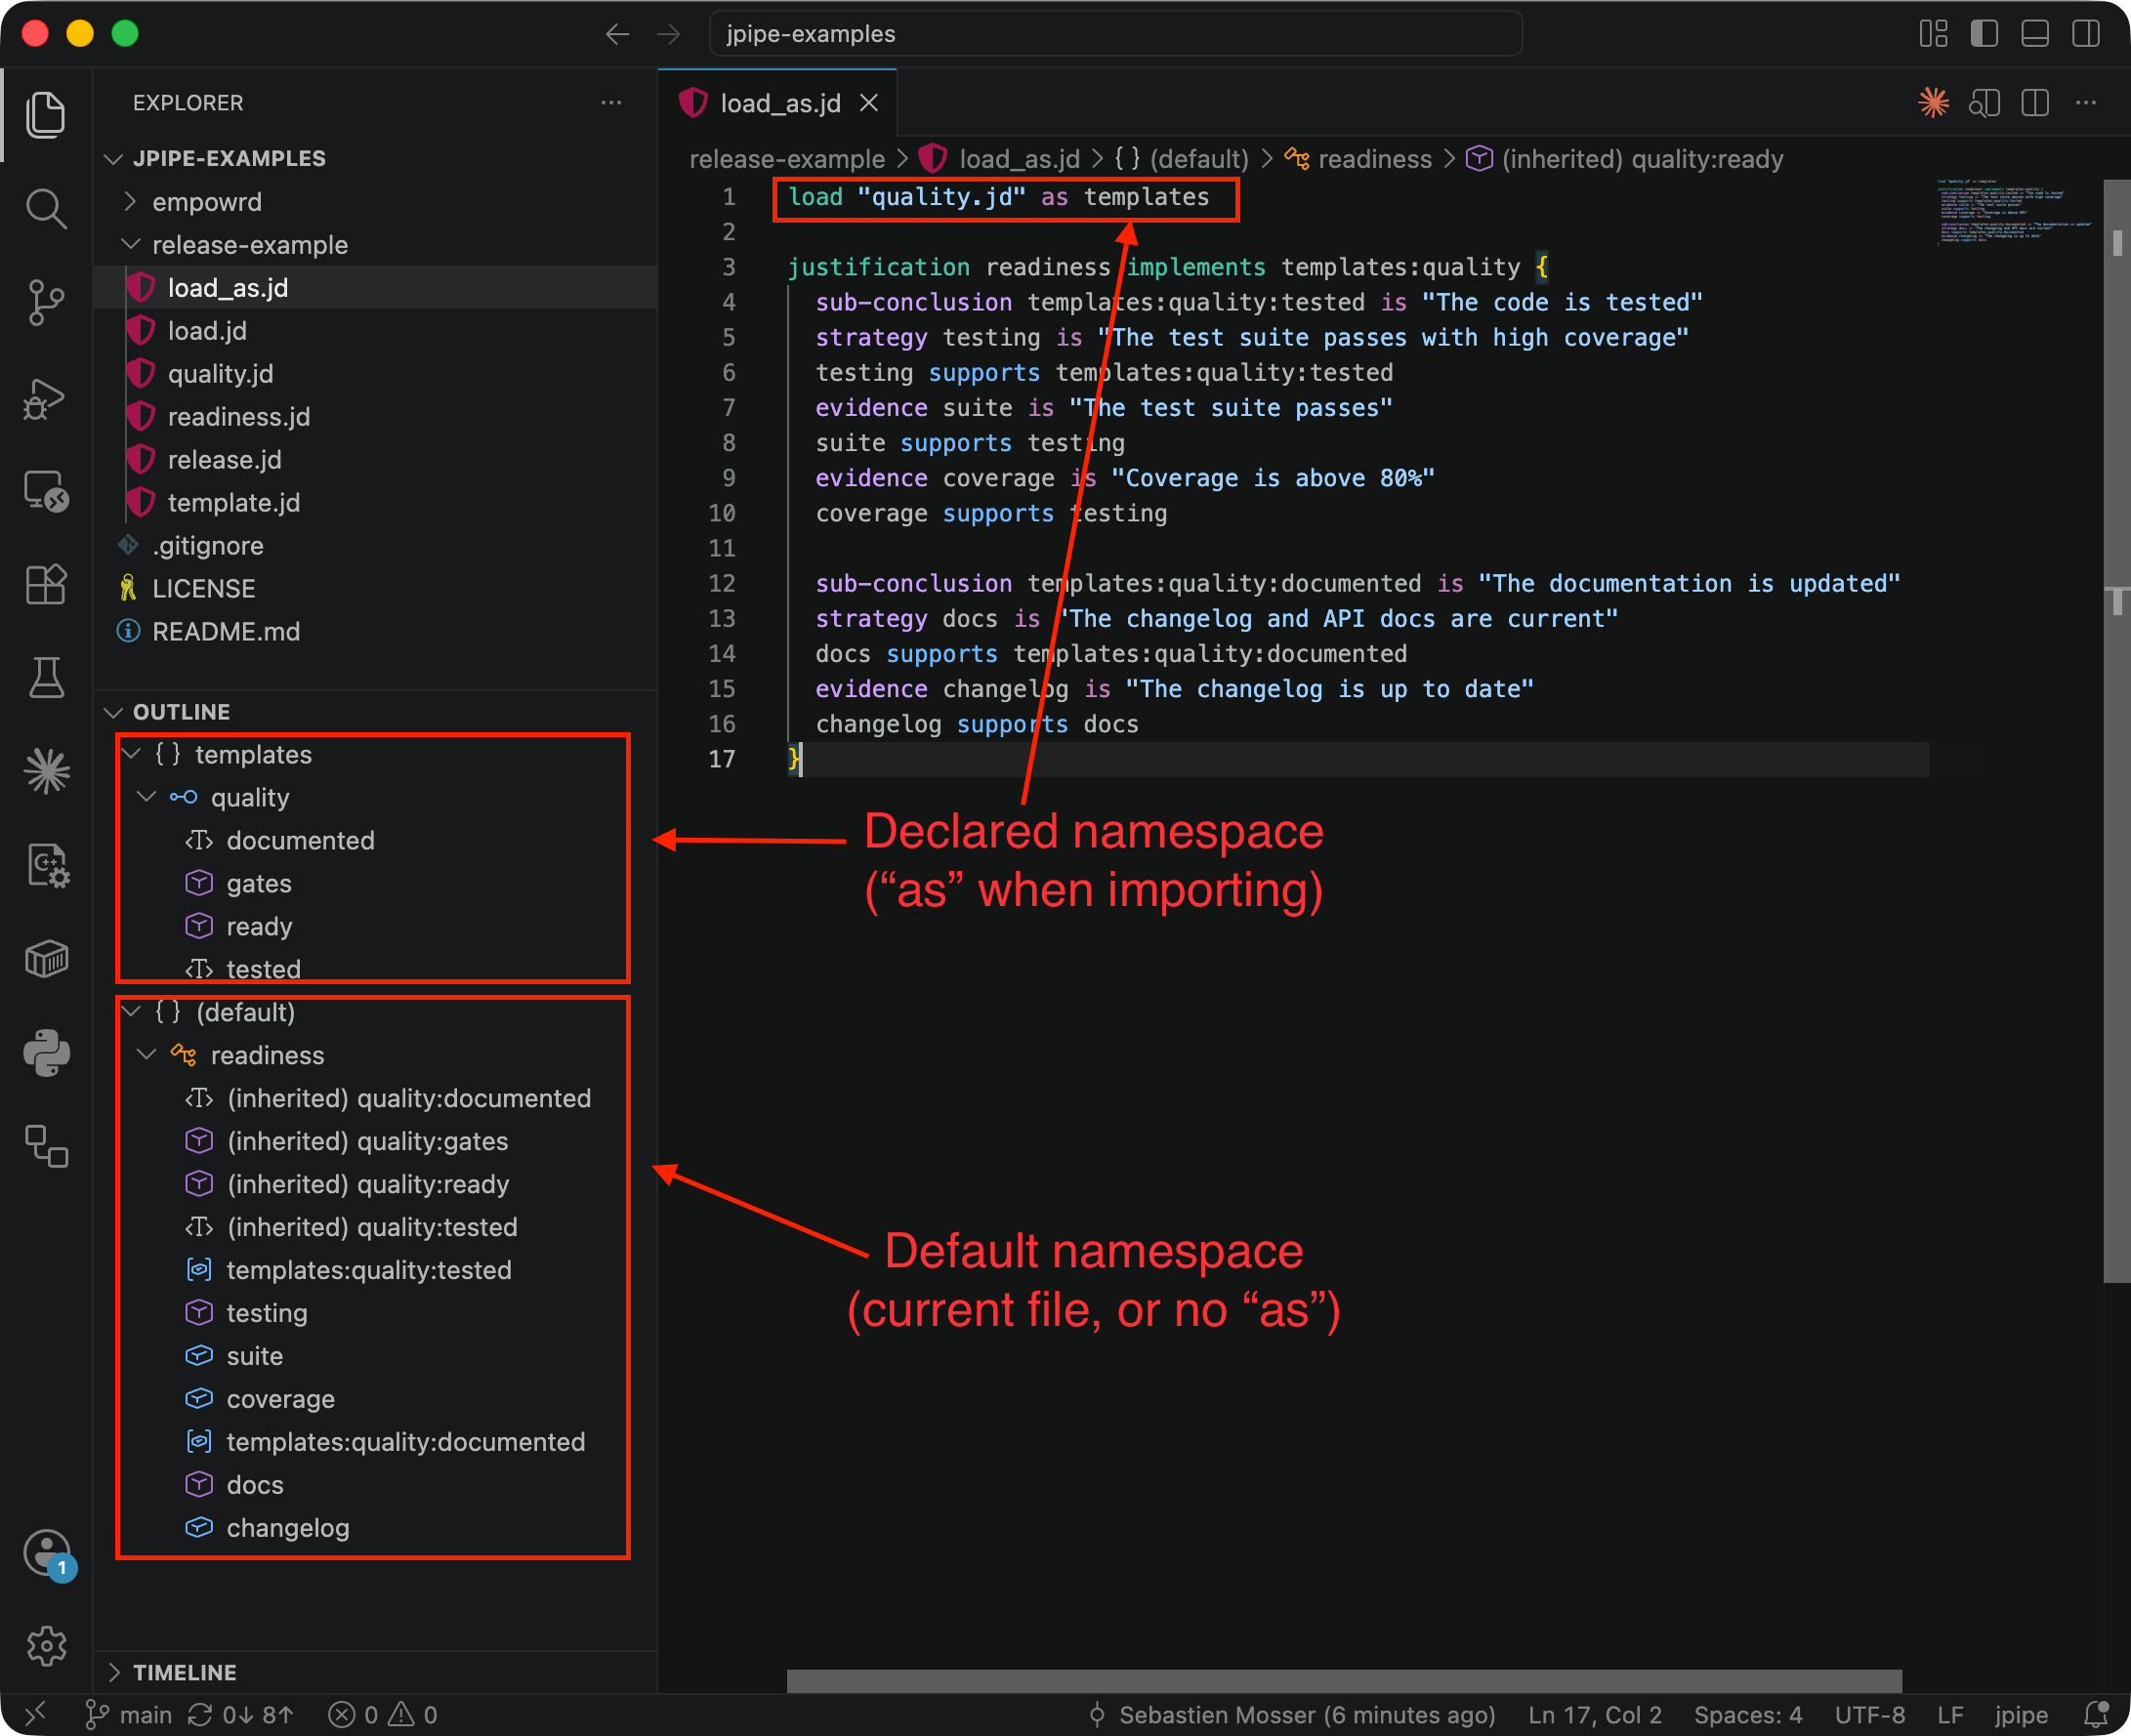Click LF end of line setting
Image resolution: width=2131 pixels, height=1736 pixels.
1950,1714
